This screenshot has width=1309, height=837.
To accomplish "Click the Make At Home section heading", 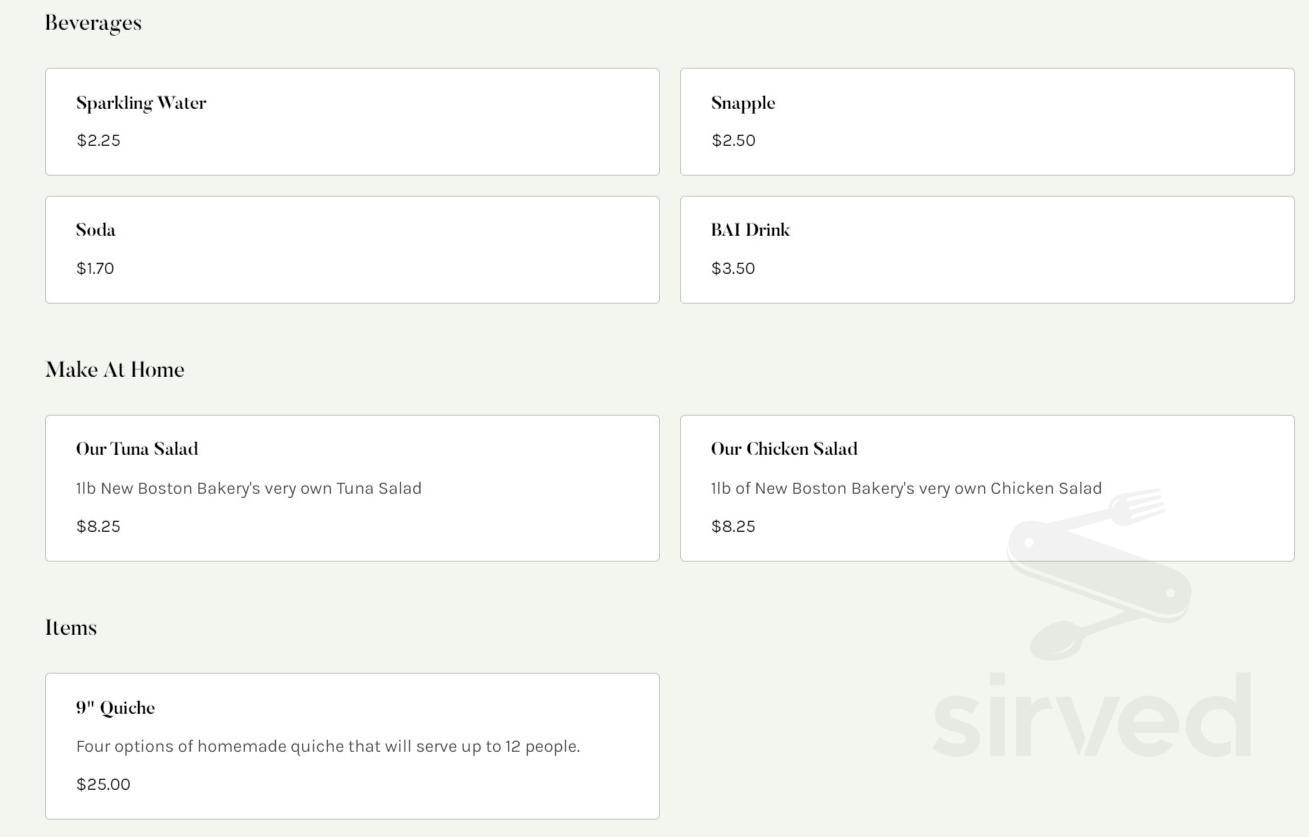I will coord(114,369).
